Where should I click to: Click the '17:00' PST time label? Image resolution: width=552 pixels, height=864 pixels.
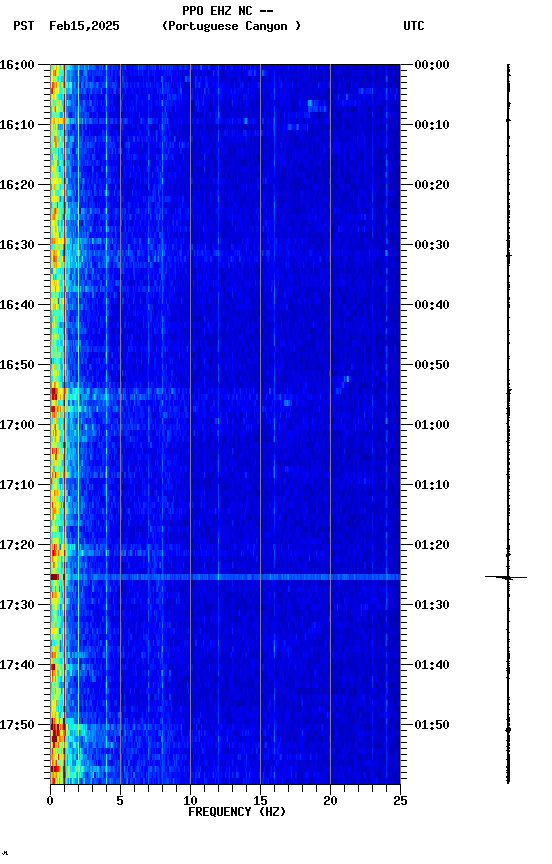coord(17,425)
